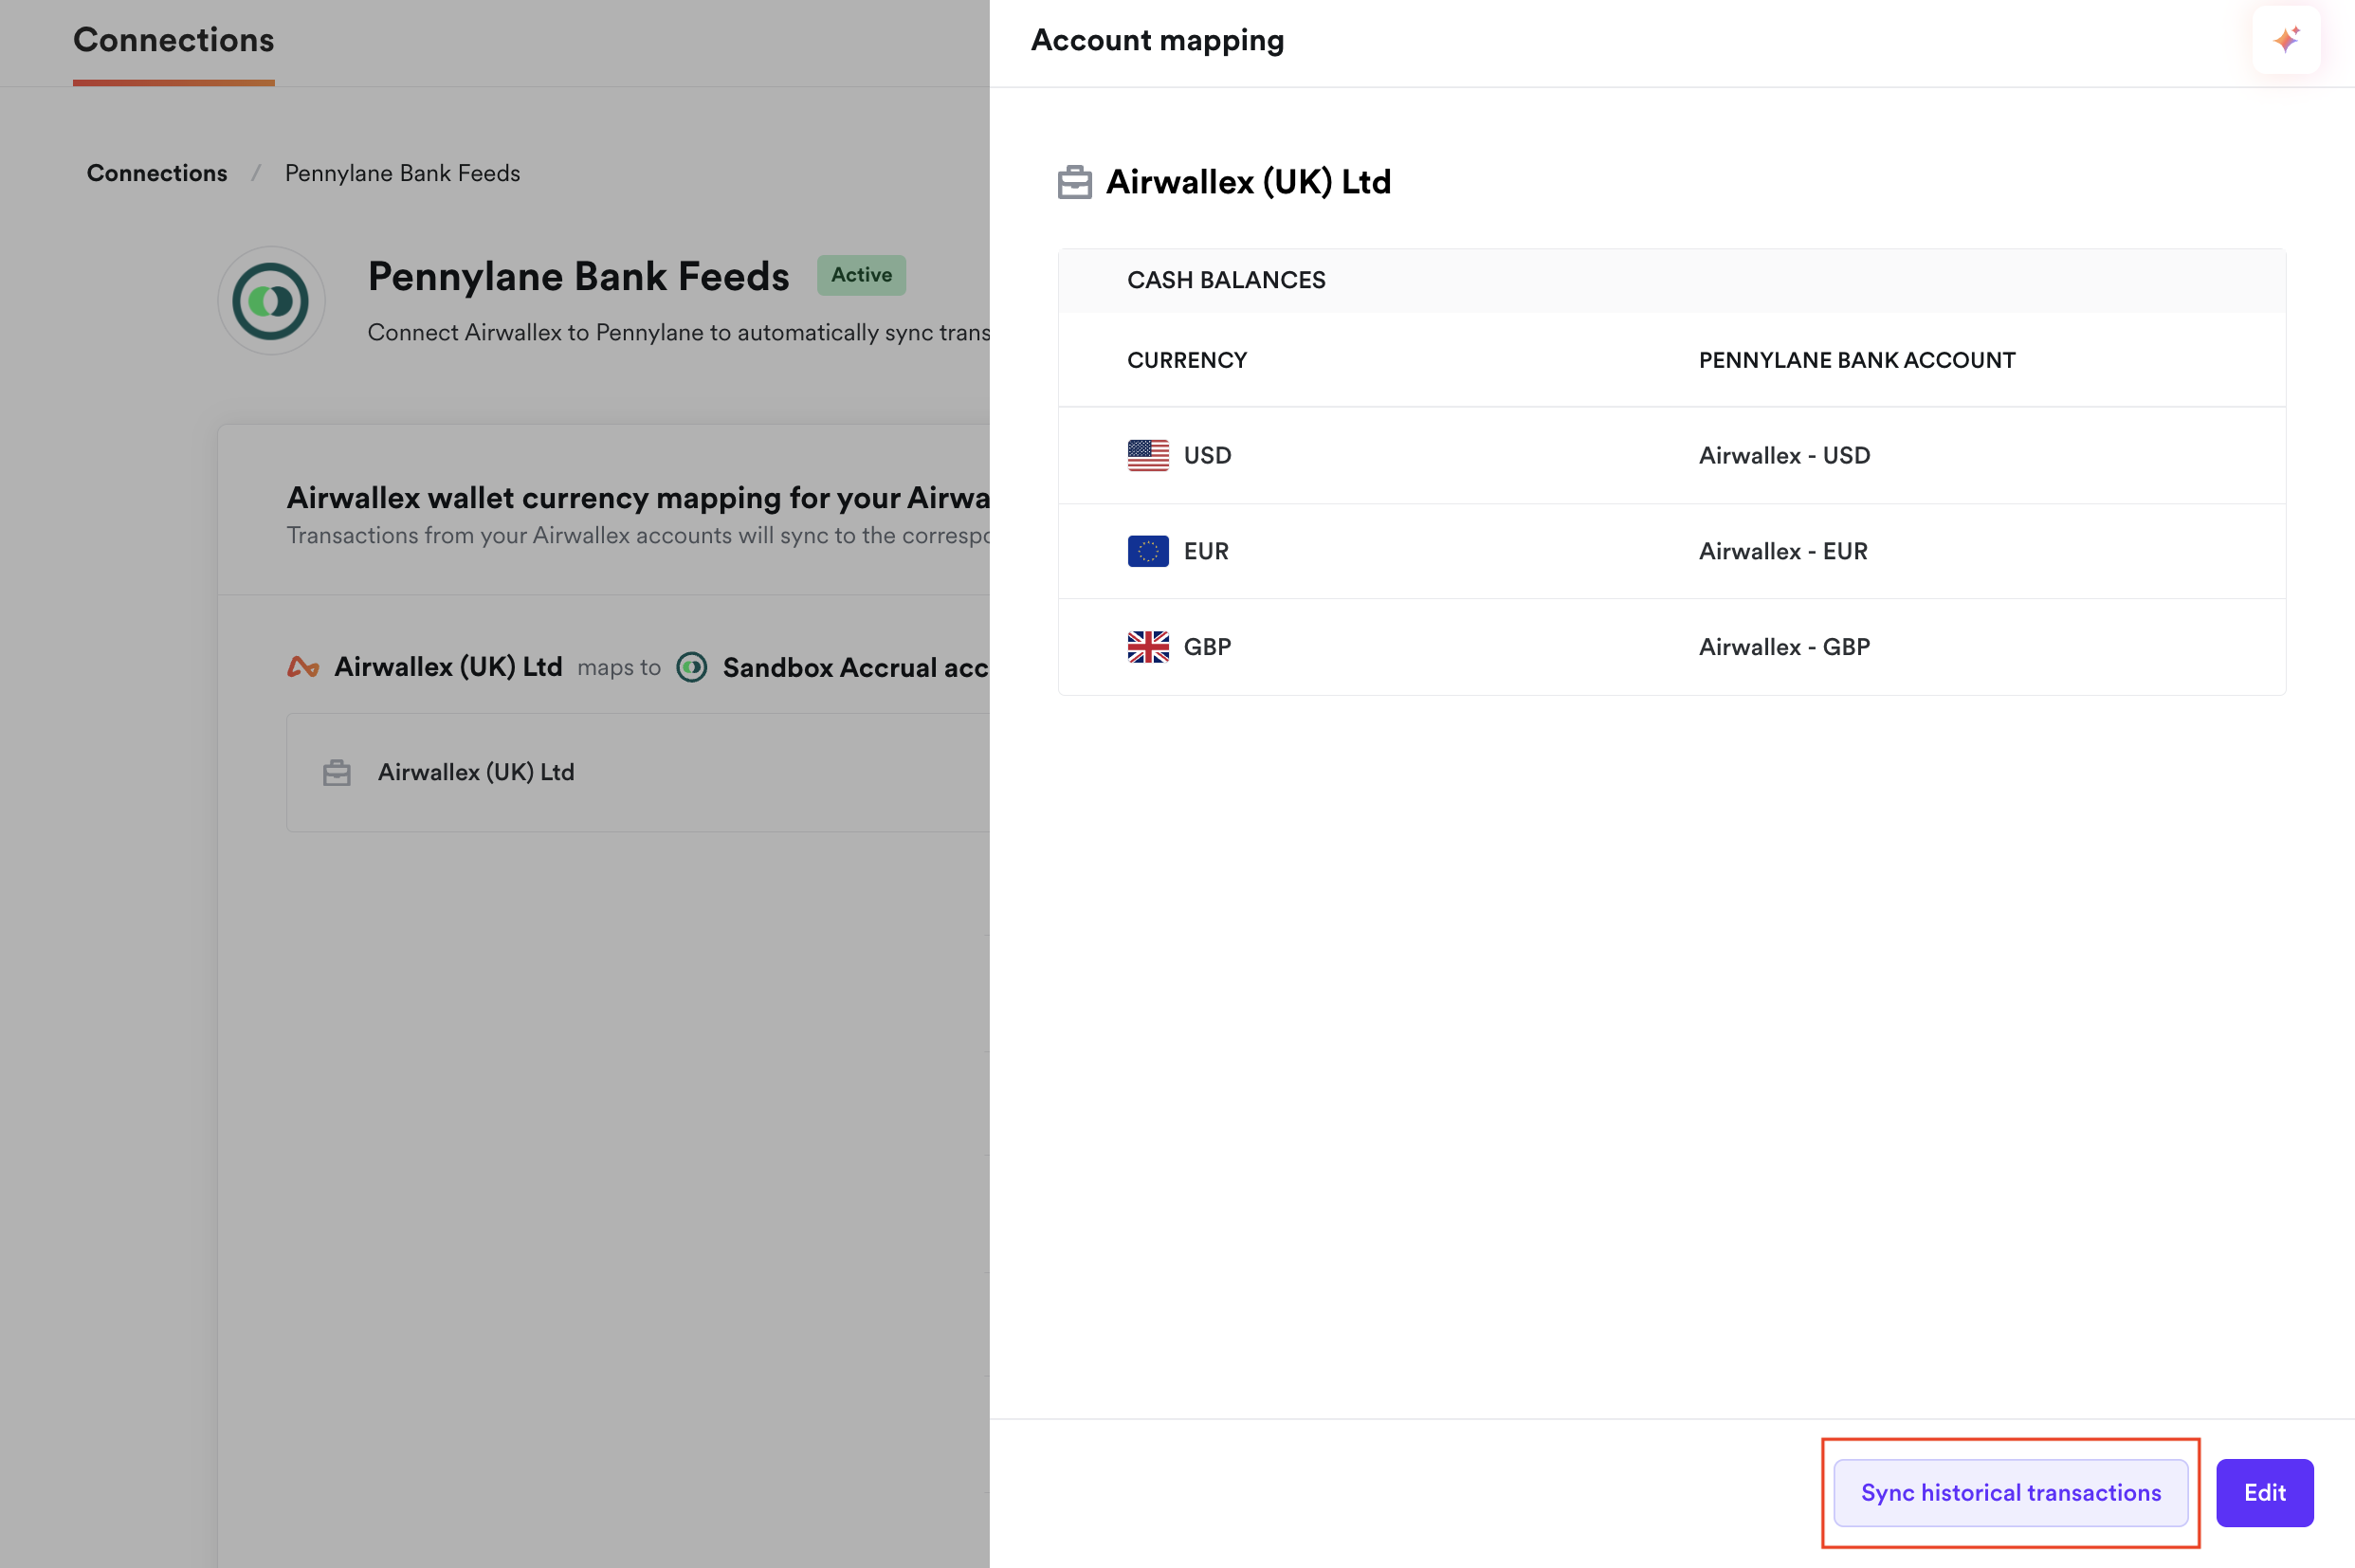2355x1568 pixels.
Task: Select Pennylane Bank Feeds breadcrumb
Action: pyautogui.click(x=402, y=173)
